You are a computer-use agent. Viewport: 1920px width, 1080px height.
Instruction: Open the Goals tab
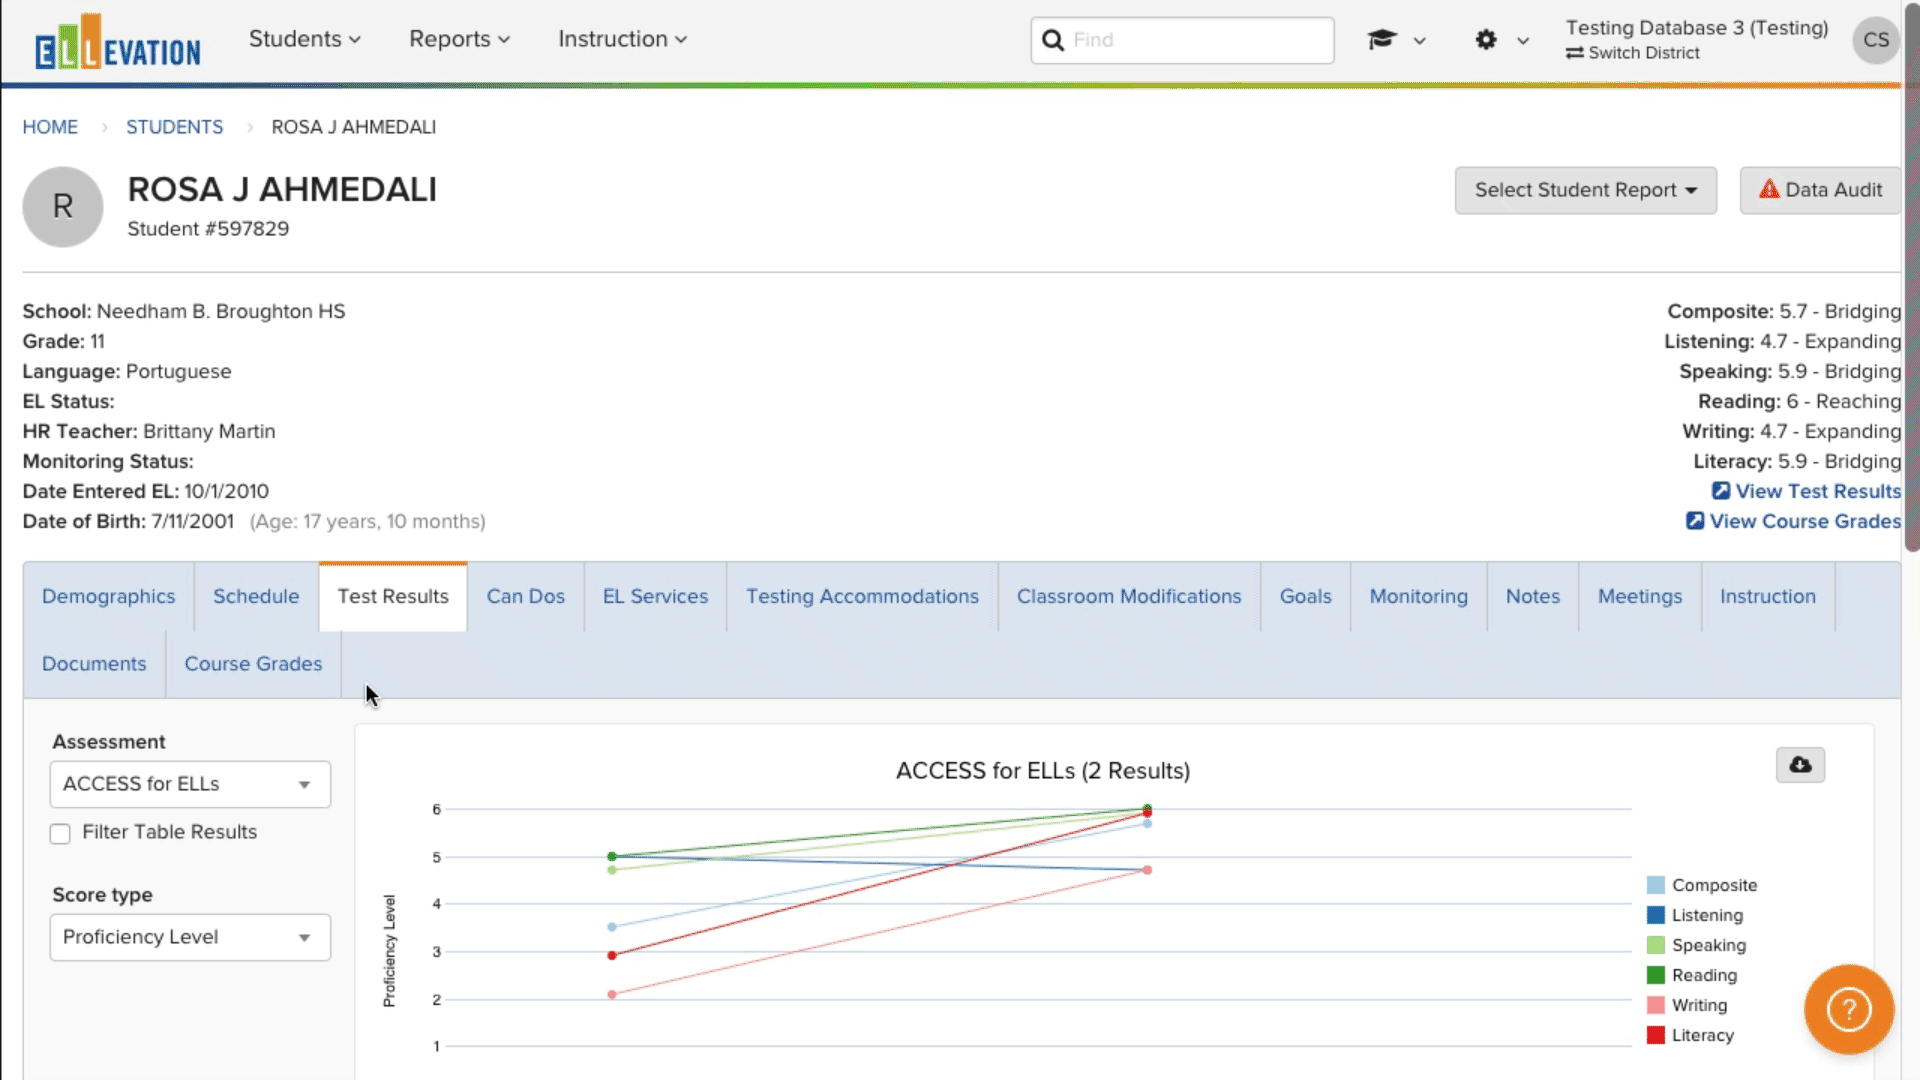[1306, 596]
